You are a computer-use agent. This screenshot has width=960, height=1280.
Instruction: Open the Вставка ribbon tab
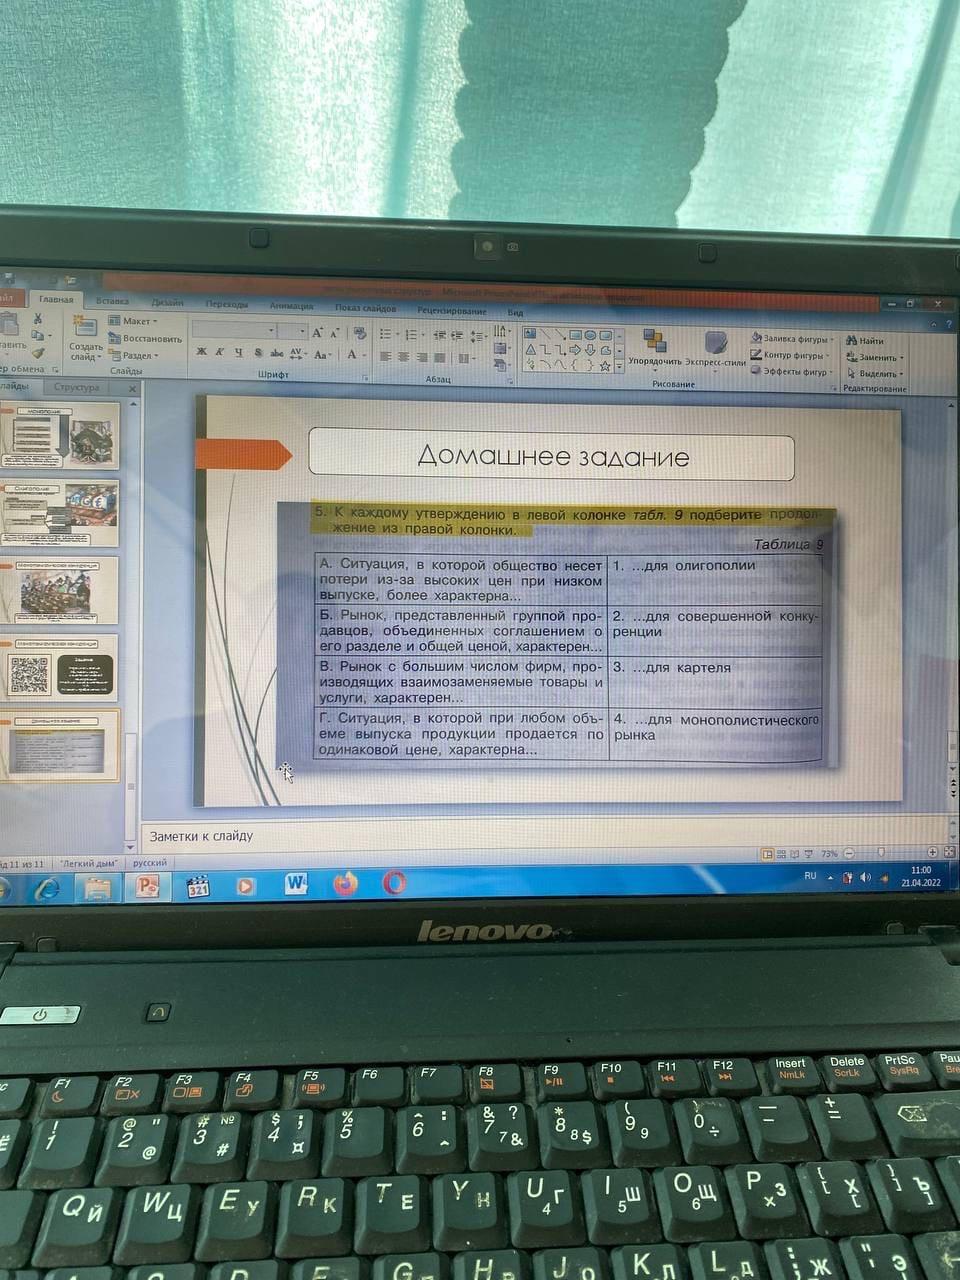pos(112,301)
